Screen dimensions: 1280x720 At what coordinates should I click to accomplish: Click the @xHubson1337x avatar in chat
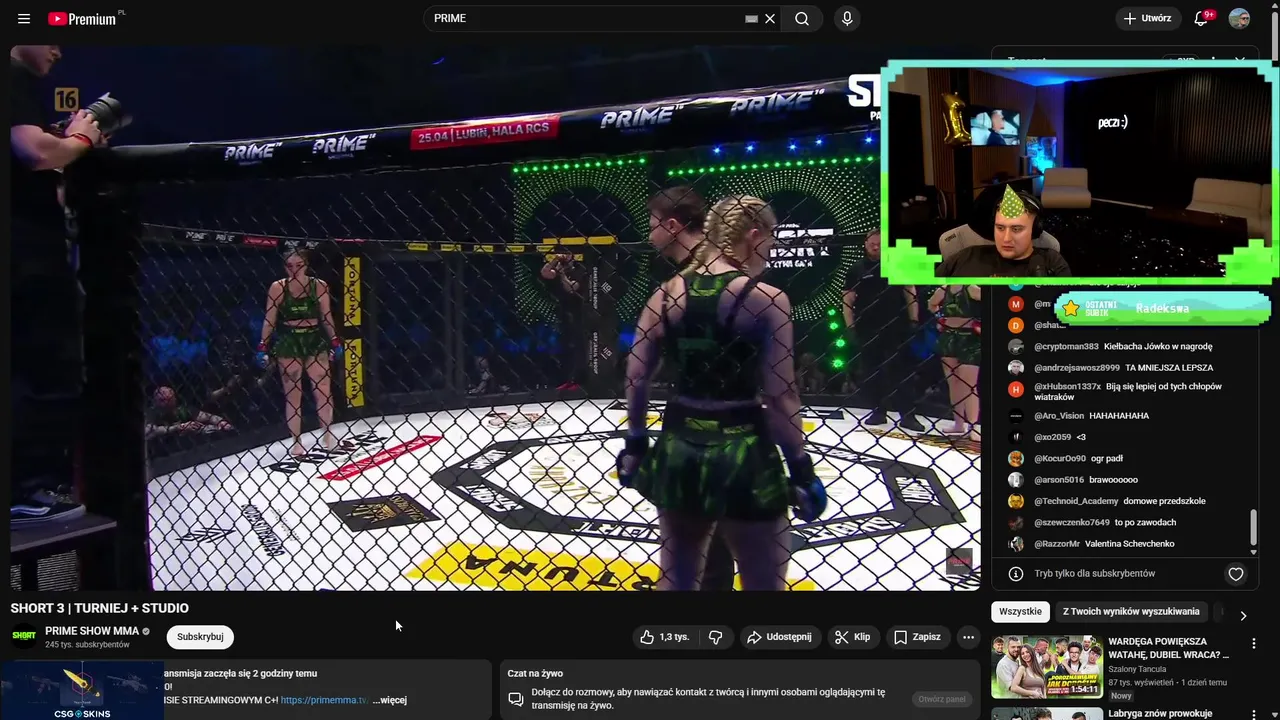(x=1016, y=389)
